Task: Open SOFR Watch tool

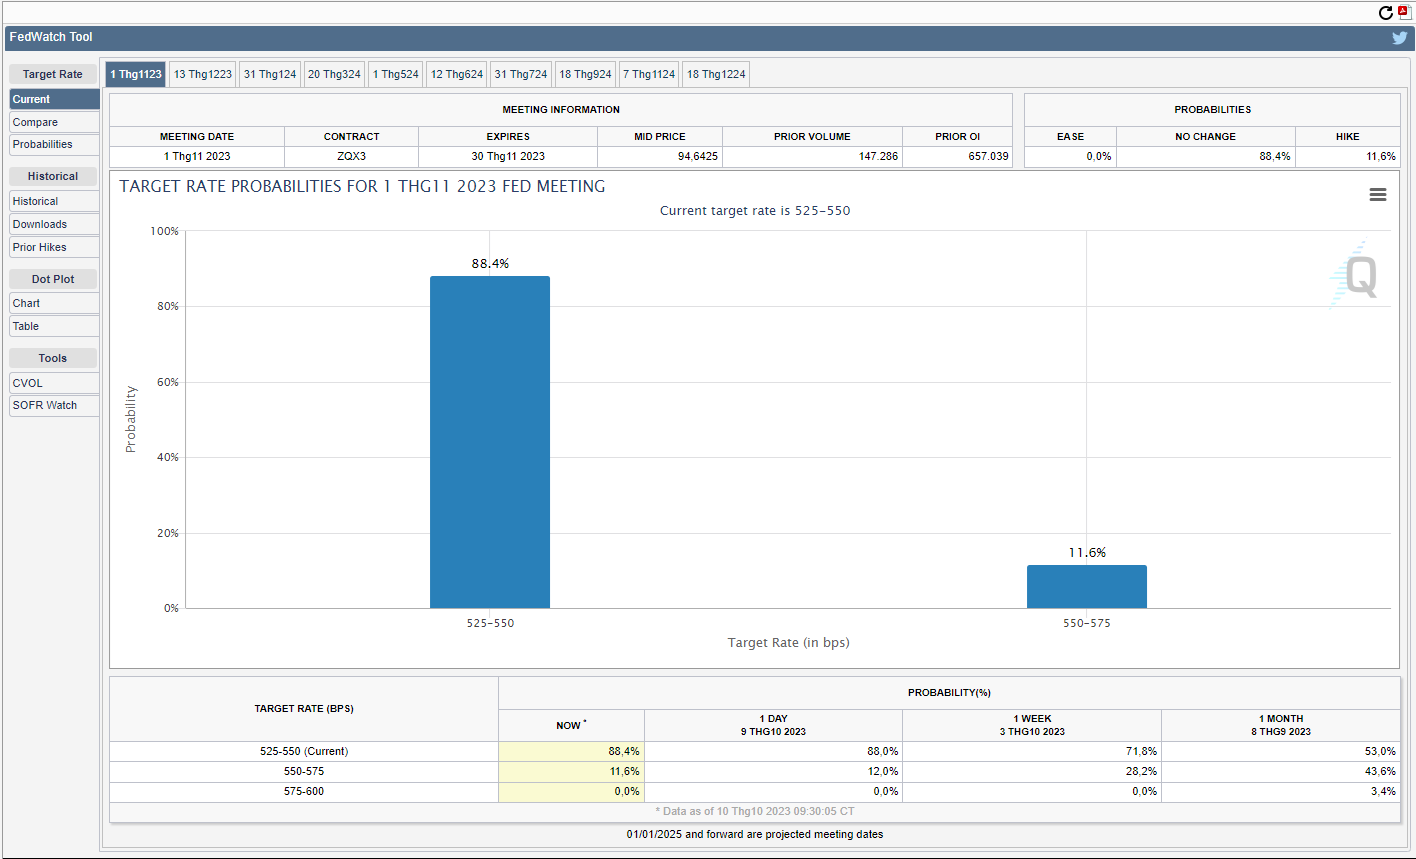Action: coord(54,405)
